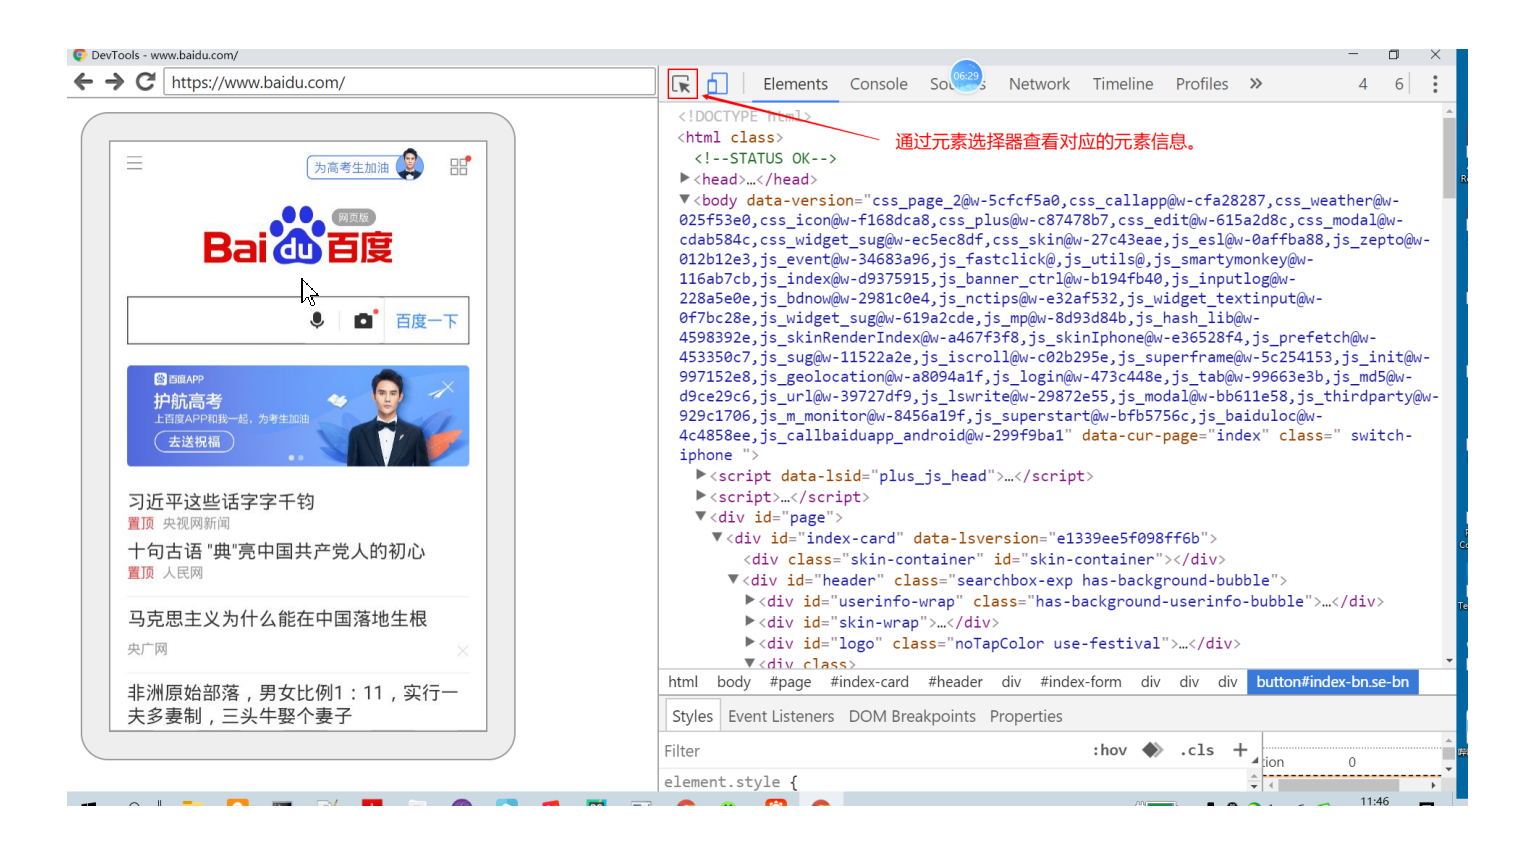Open the Profiles tab
The width and height of the screenshot is (1513, 853).
1202,84
